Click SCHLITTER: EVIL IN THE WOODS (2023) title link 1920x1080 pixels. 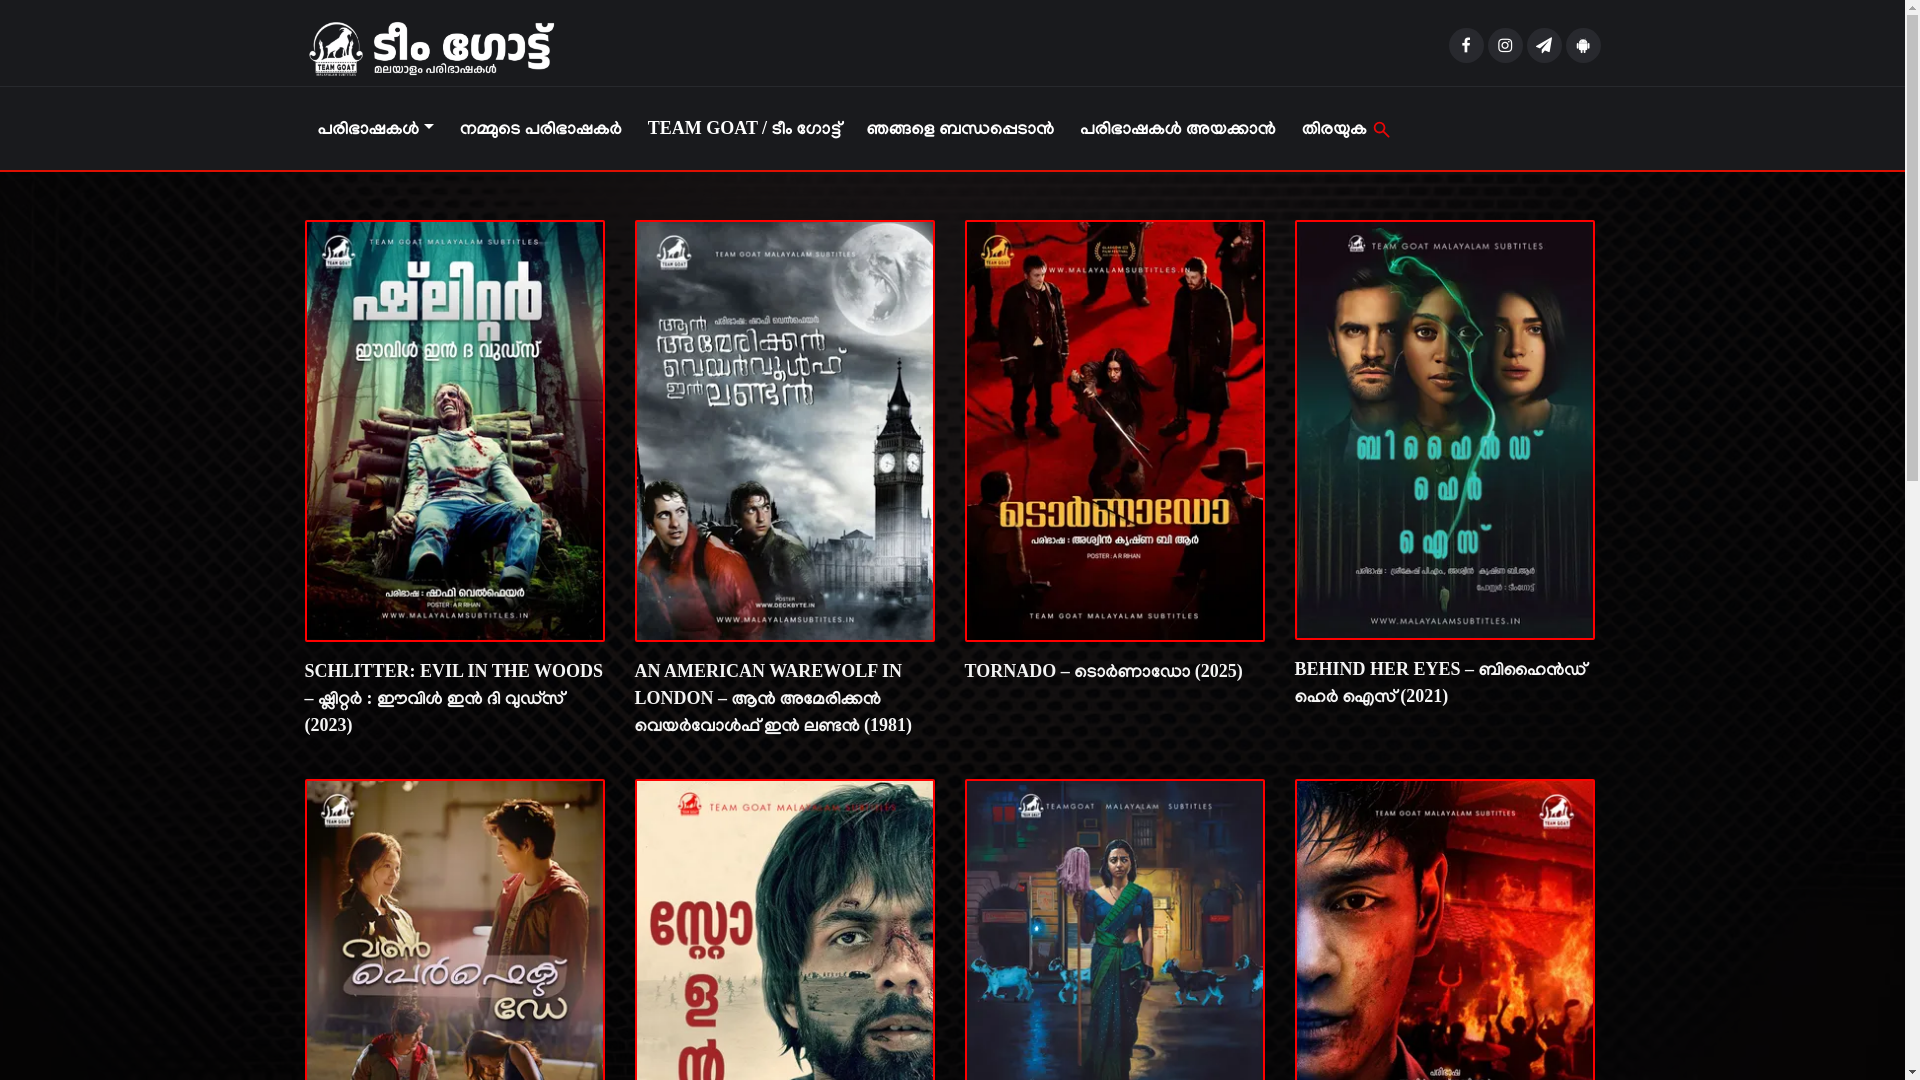point(454,698)
